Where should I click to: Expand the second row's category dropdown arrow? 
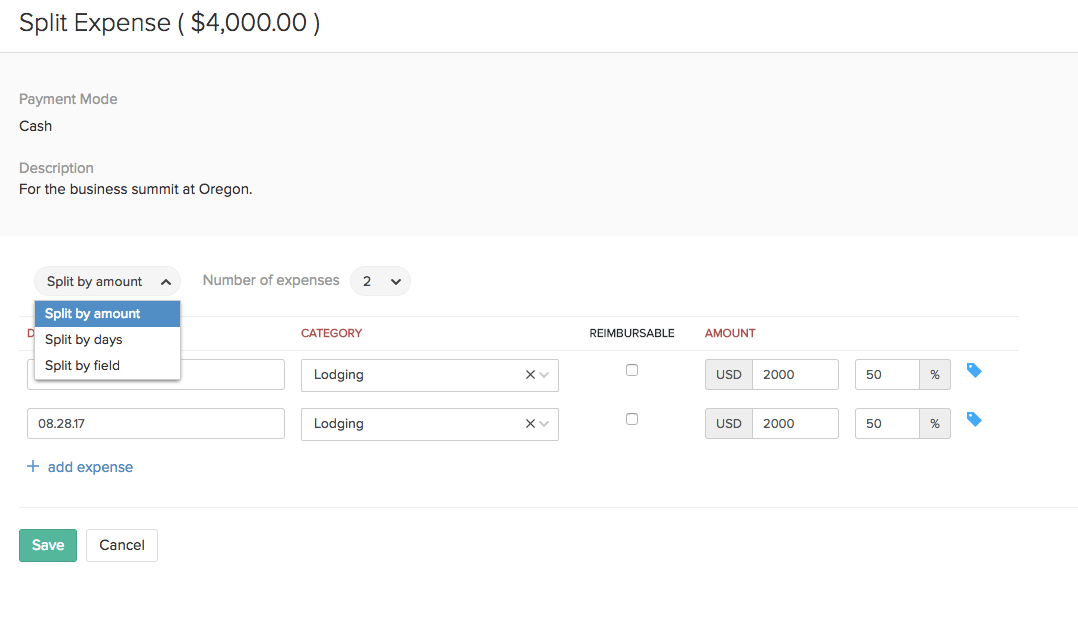545,424
